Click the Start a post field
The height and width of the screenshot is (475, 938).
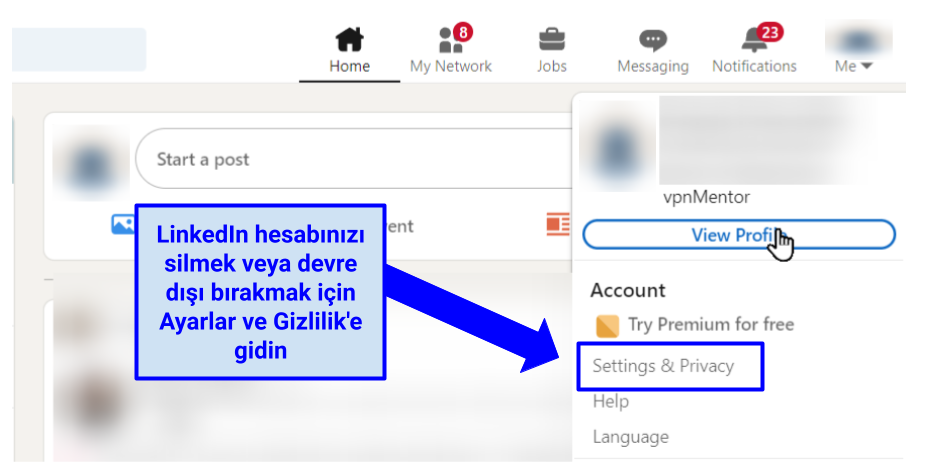click(354, 159)
